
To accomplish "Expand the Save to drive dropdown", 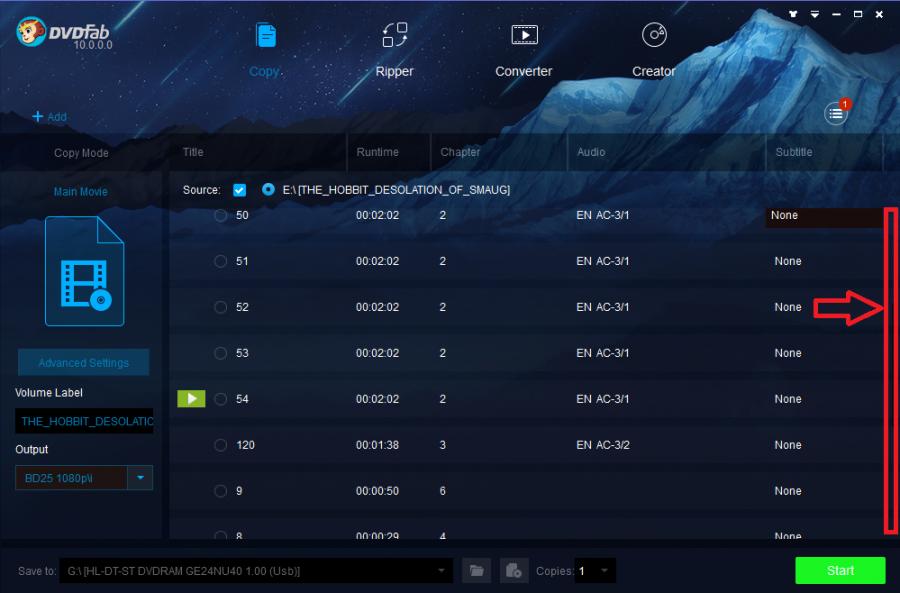I will [441, 571].
